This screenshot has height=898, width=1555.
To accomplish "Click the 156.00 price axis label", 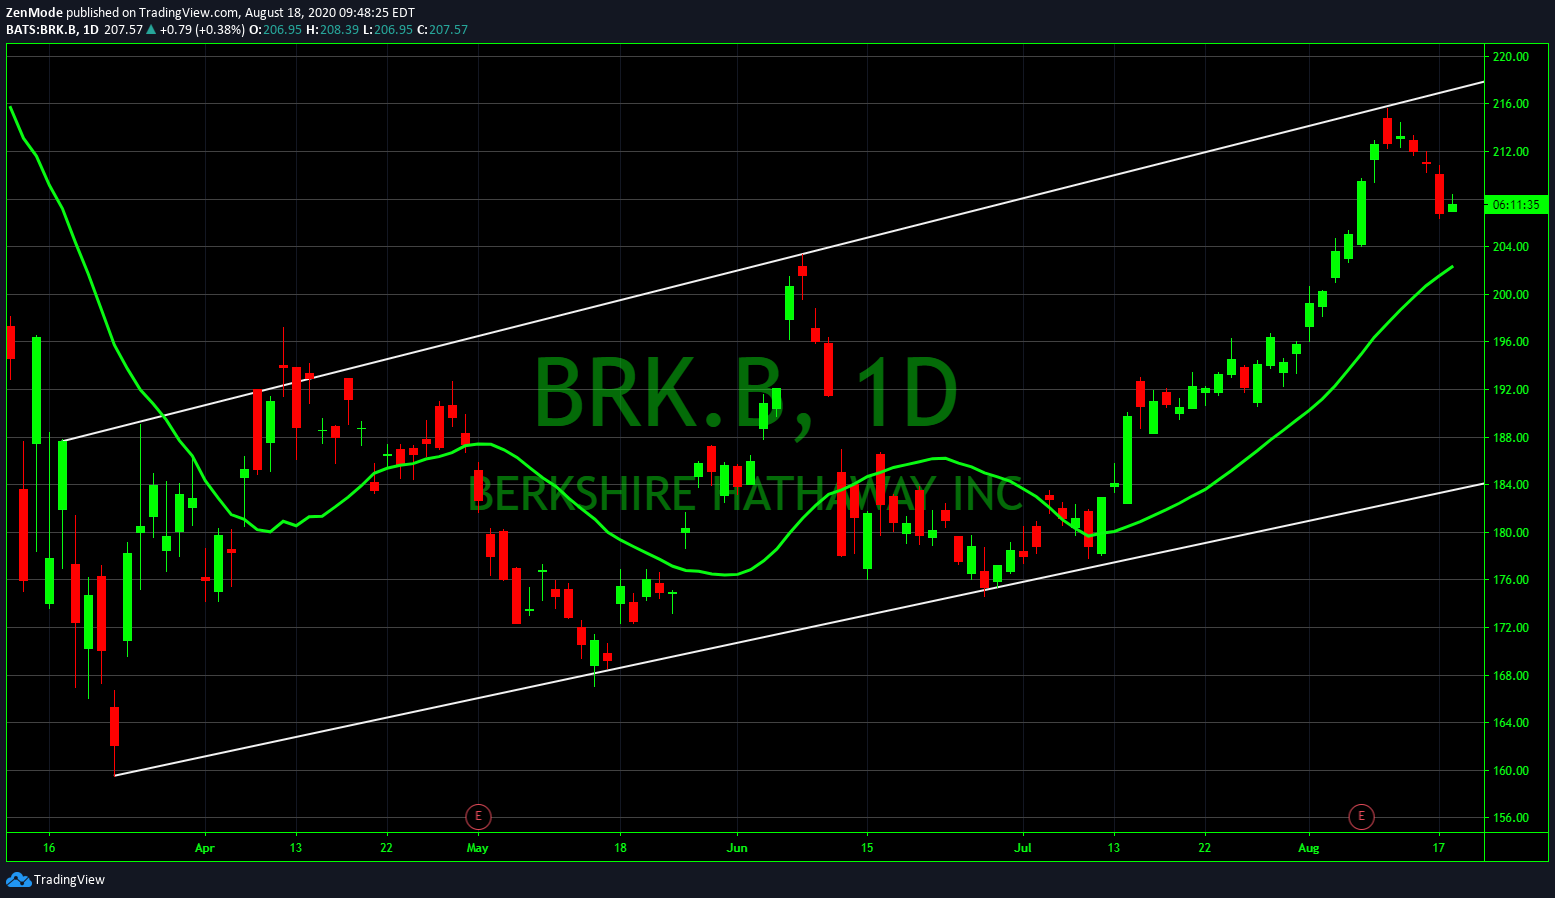I will (x=1511, y=818).
